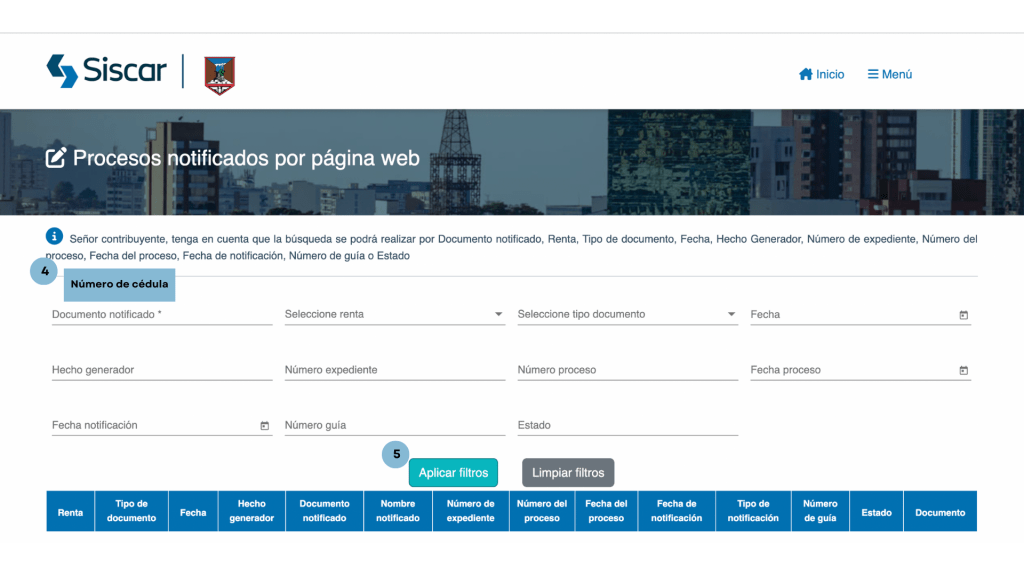The height and width of the screenshot is (576, 1024).
Task: Click step 4 numbered circle marker
Action: tap(42, 271)
